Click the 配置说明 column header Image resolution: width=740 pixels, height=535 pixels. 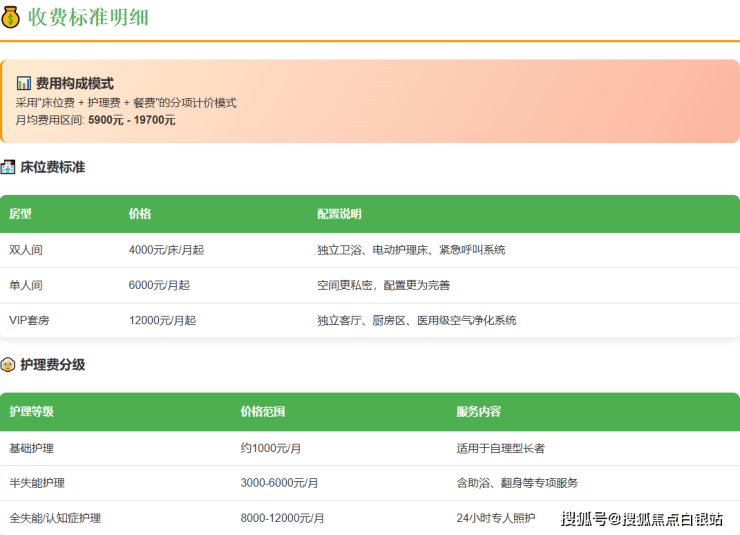pos(339,214)
